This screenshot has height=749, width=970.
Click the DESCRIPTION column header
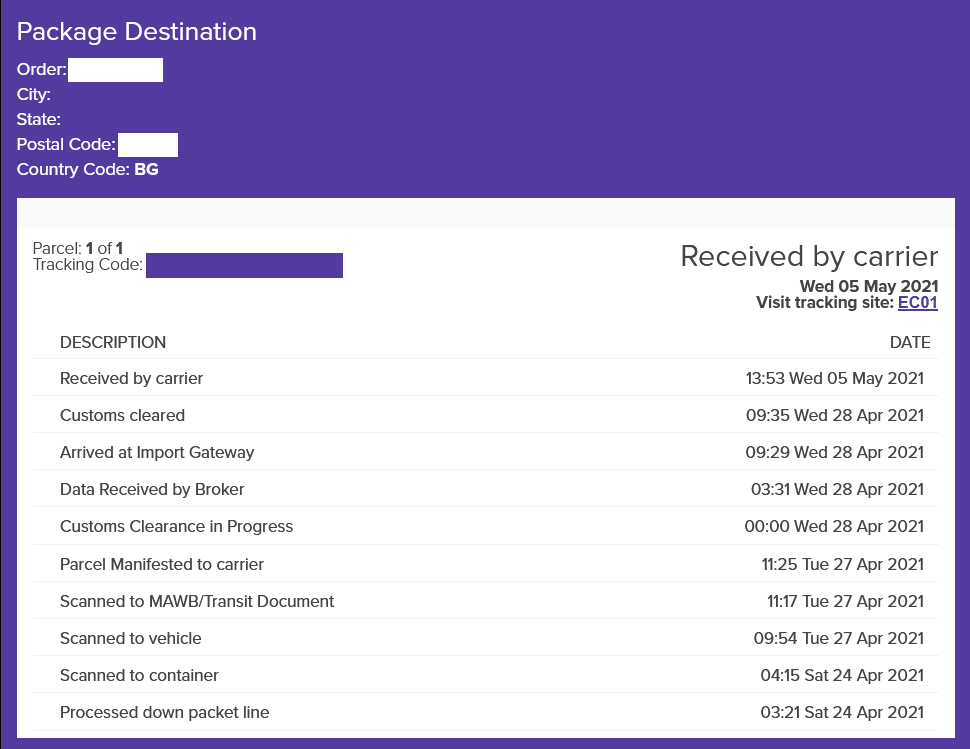tap(113, 342)
